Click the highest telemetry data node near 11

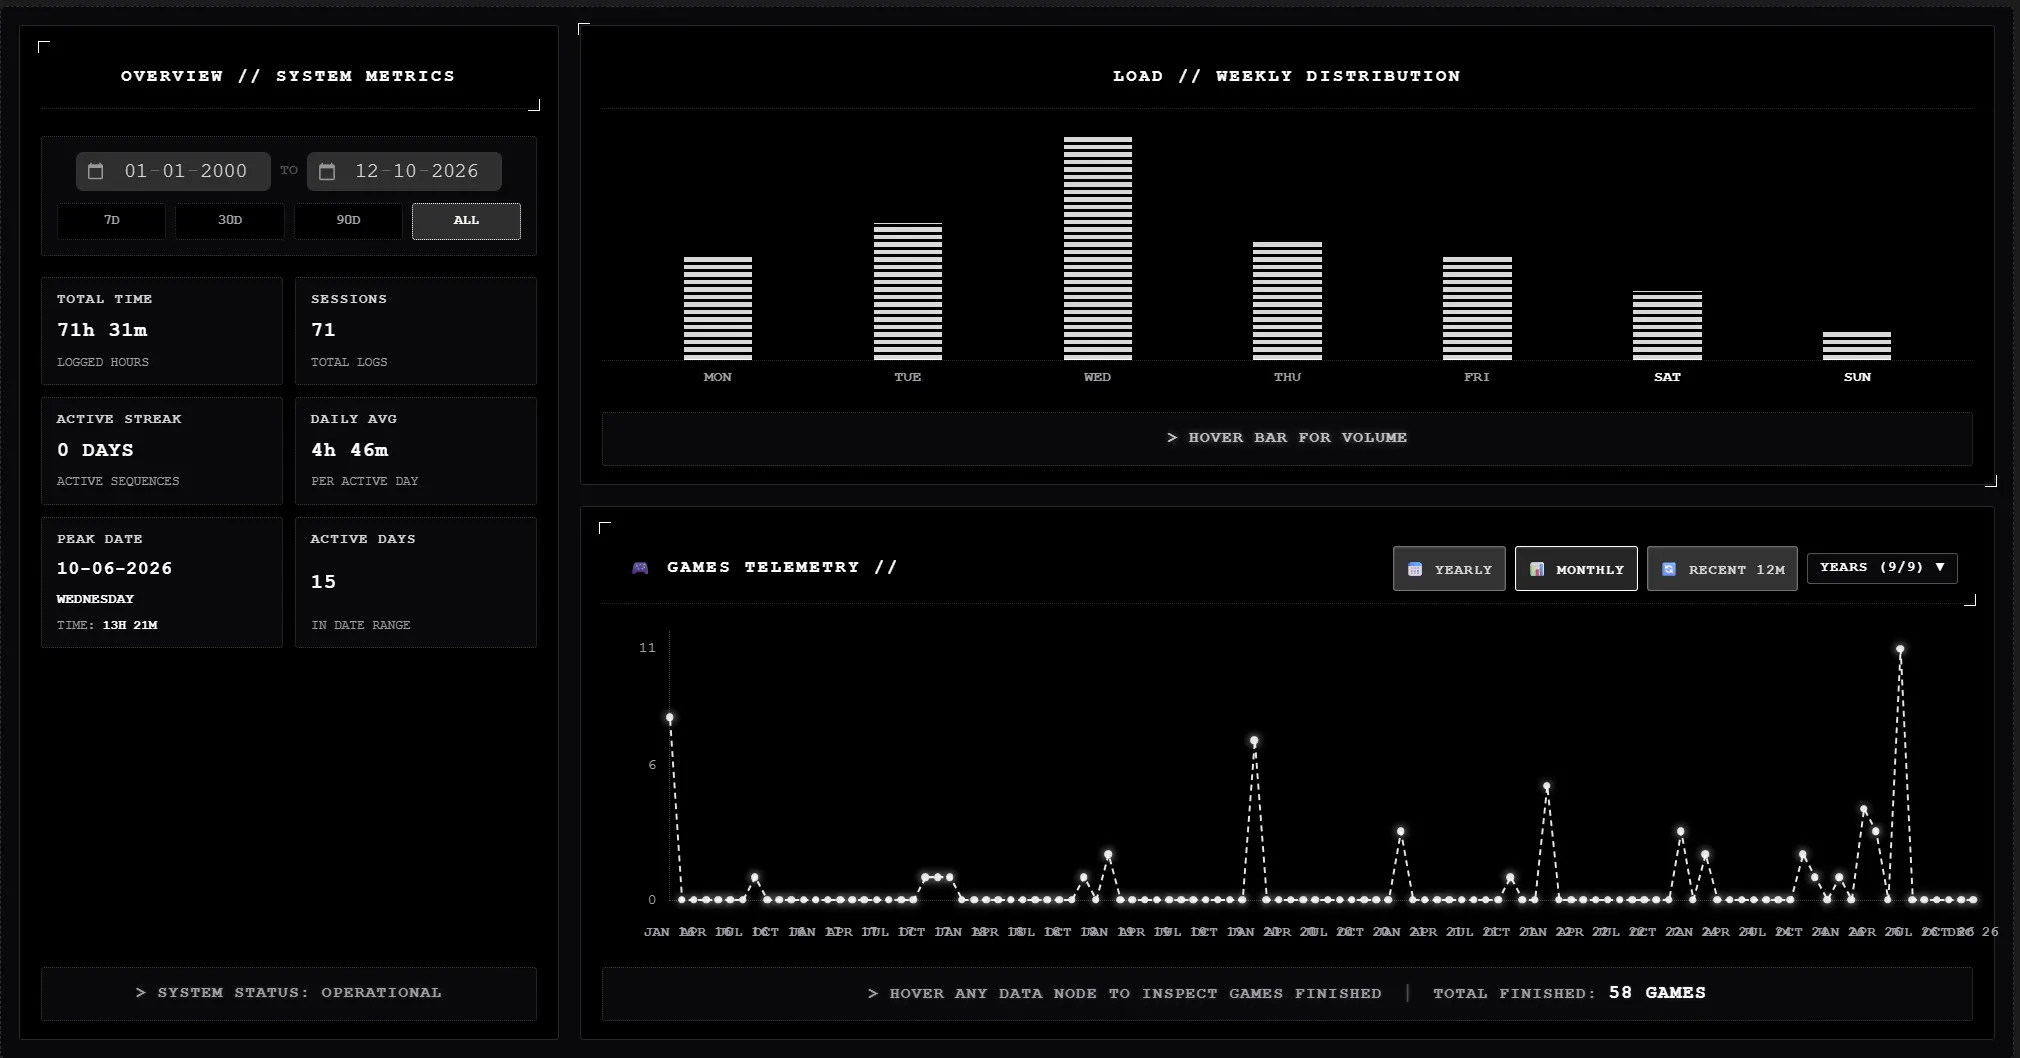(x=1900, y=650)
